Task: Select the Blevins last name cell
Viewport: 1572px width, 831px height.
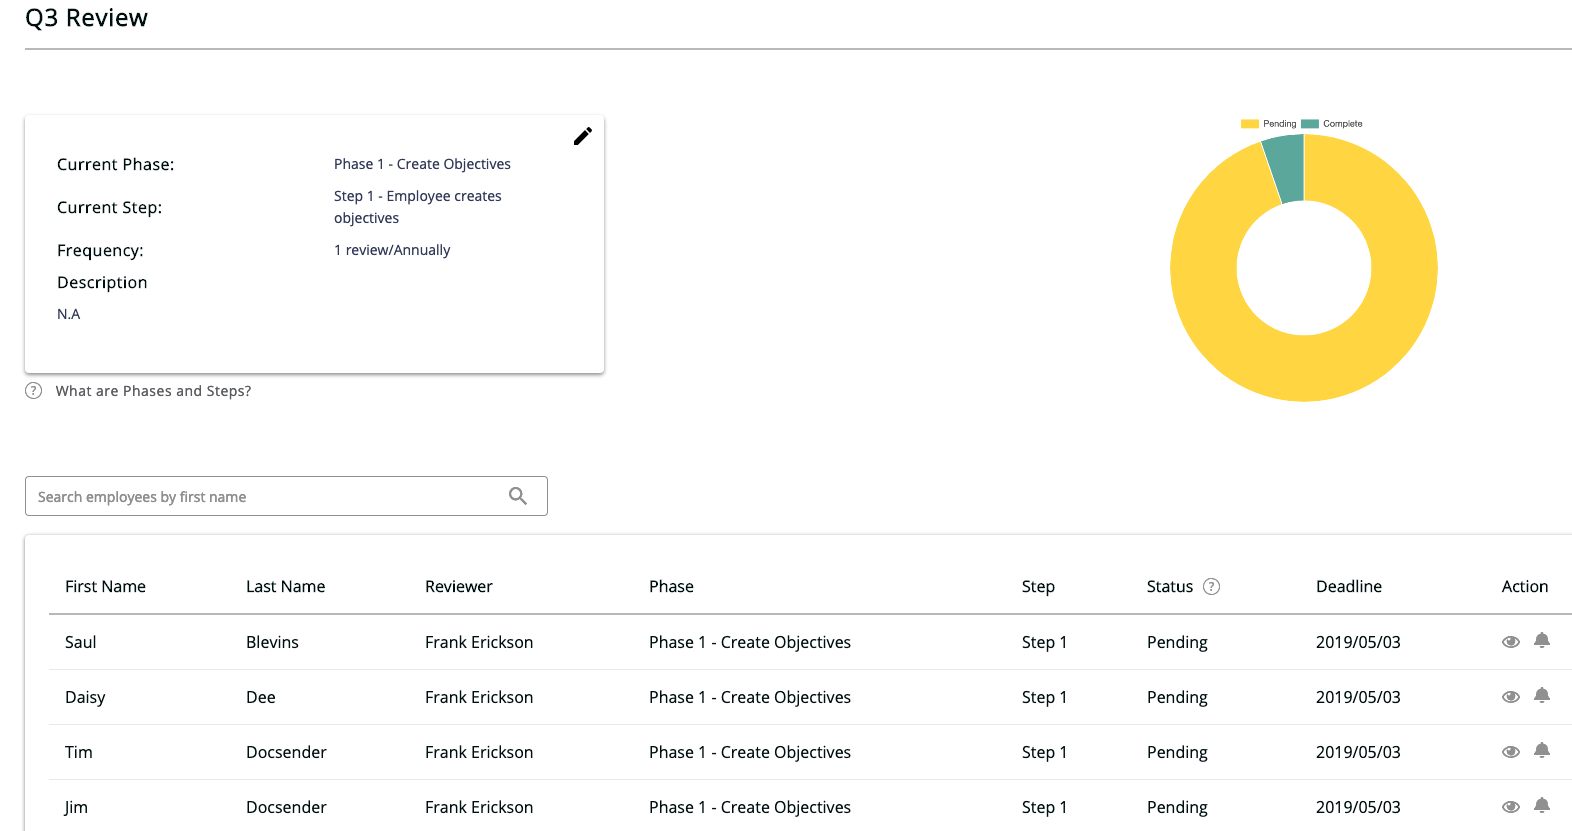Action: 272,642
